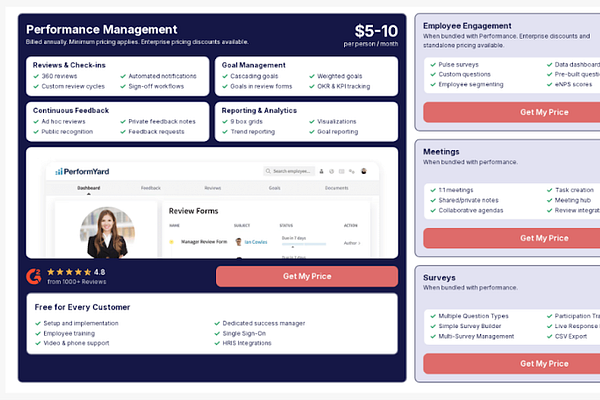The height and width of the screenshot is (400, 600).
Task: Switch to the Feedback tab
Action: 151,188
